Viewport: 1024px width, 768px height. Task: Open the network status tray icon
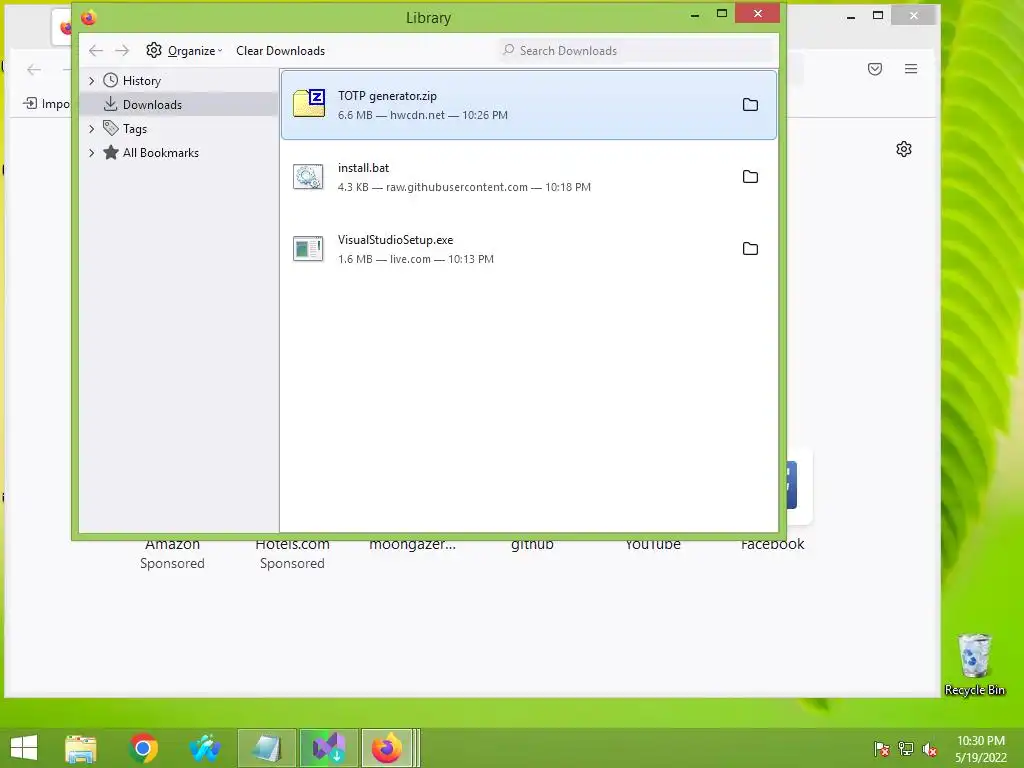point(906,749)
